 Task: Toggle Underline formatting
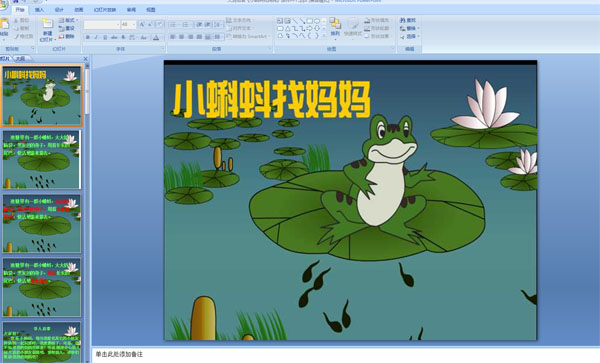coord(105,37)
